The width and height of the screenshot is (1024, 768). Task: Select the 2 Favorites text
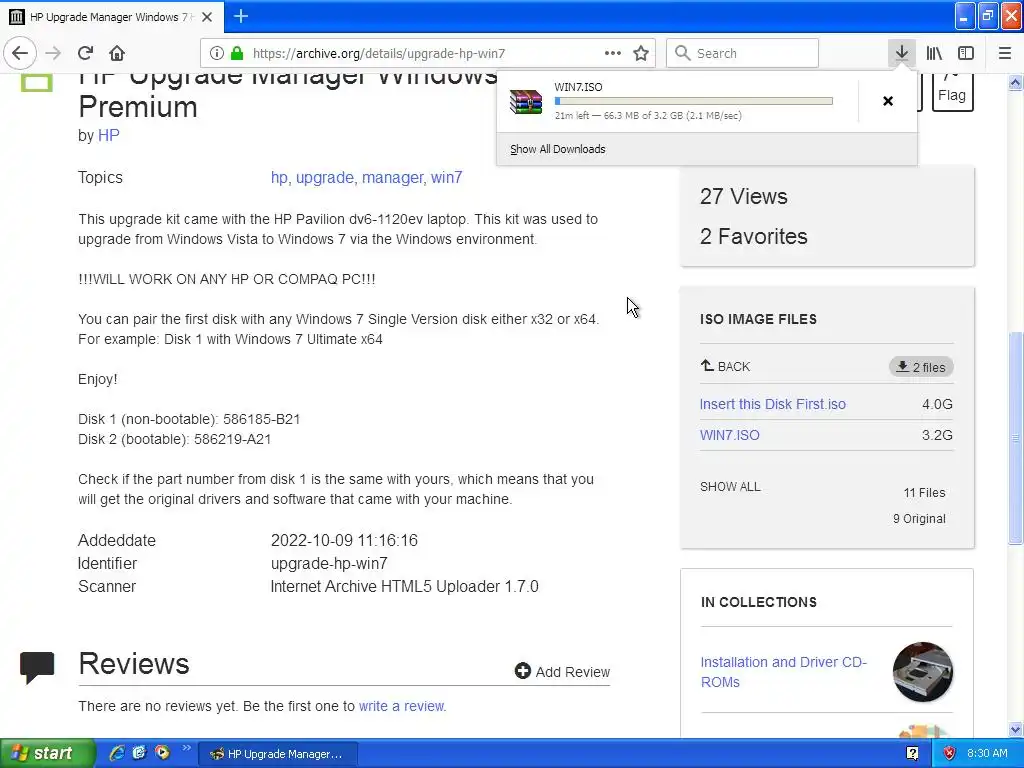754,236
